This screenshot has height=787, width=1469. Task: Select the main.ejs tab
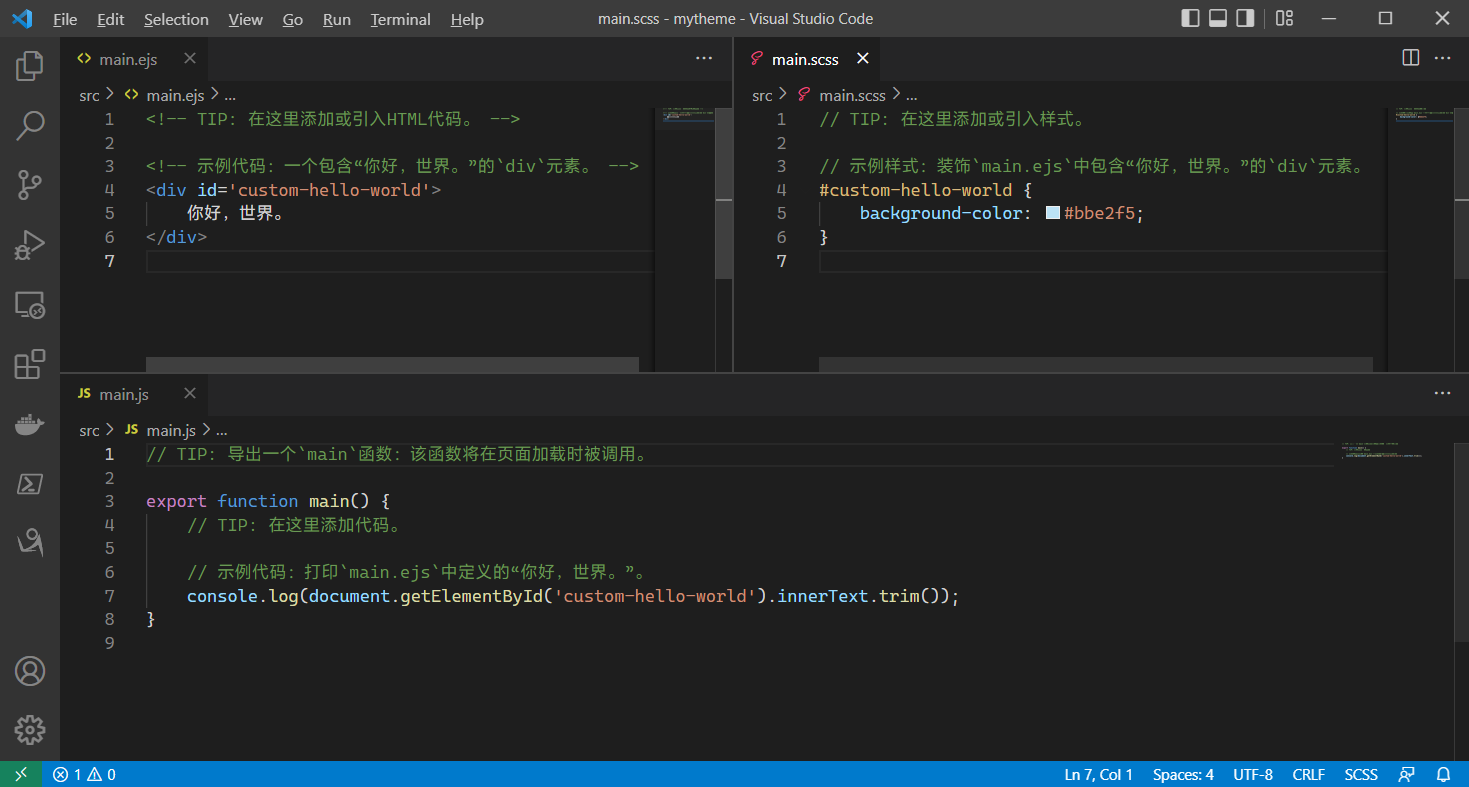pyautogui.click(x=134, y=58)
